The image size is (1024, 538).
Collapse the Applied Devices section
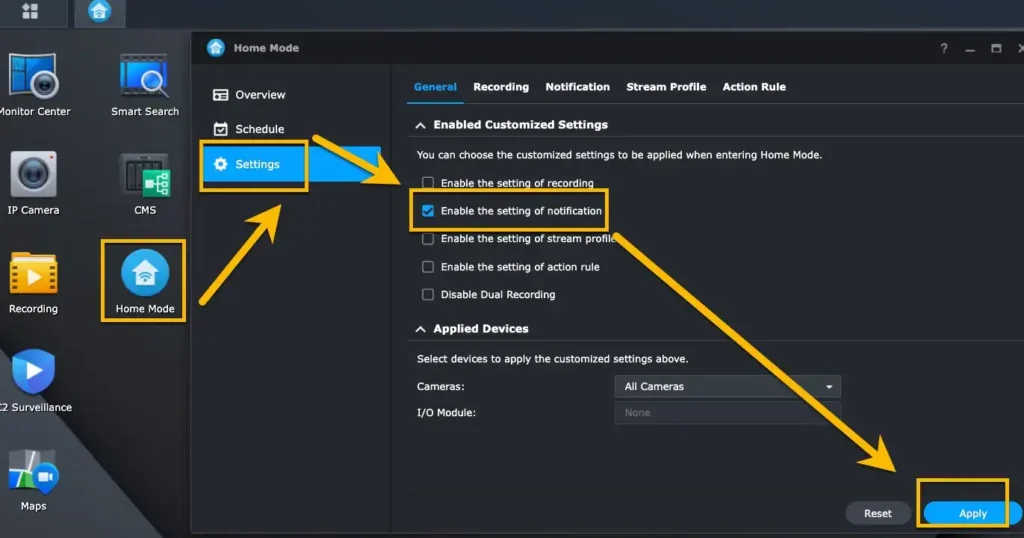[421, 329]
